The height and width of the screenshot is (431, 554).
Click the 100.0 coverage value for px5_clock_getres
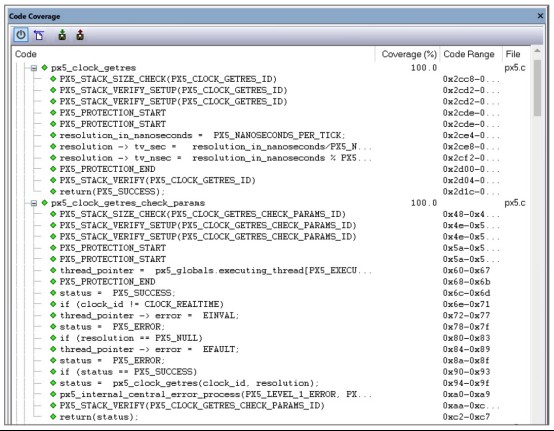coord(424,68)
